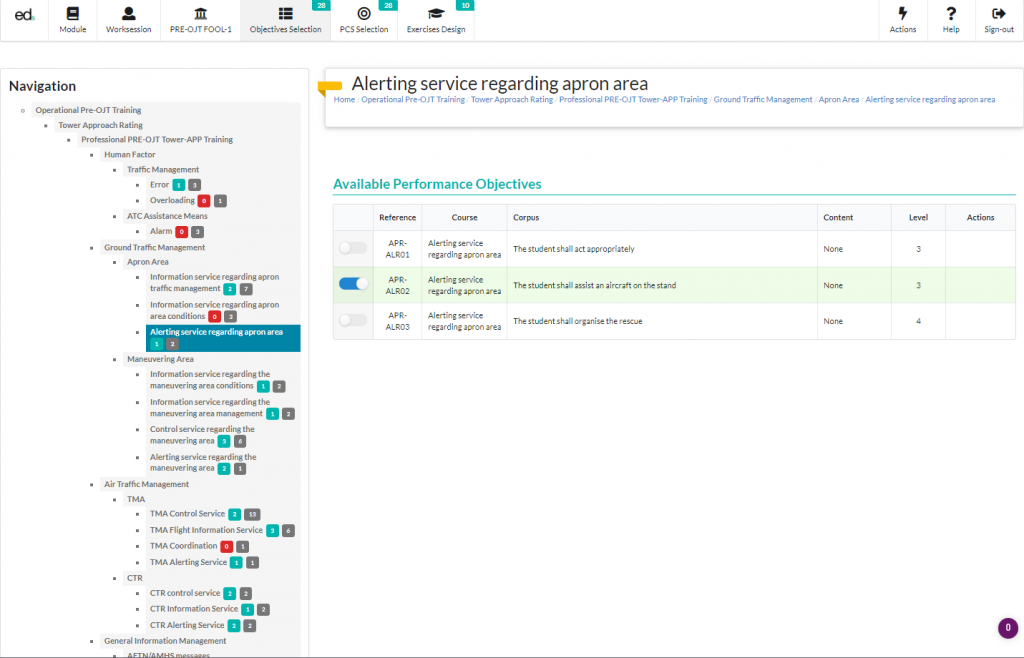Click 'The student shall organise the rescue'

tap(577, 321)
